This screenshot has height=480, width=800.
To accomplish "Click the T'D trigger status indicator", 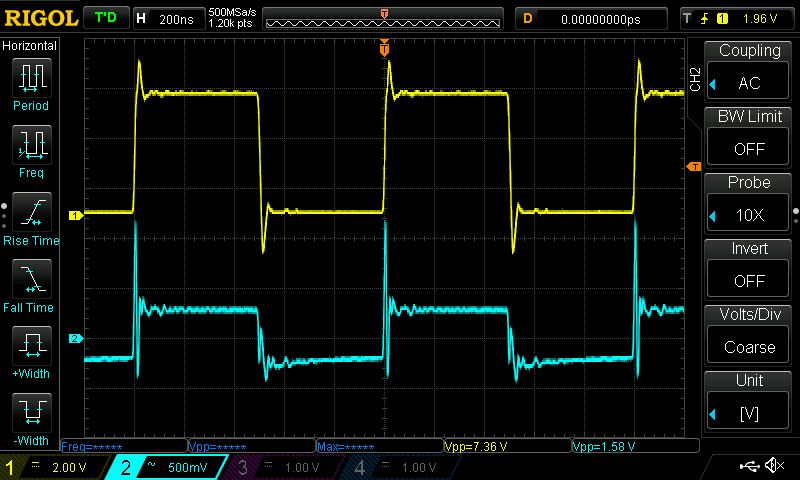I will pos(106,18).
